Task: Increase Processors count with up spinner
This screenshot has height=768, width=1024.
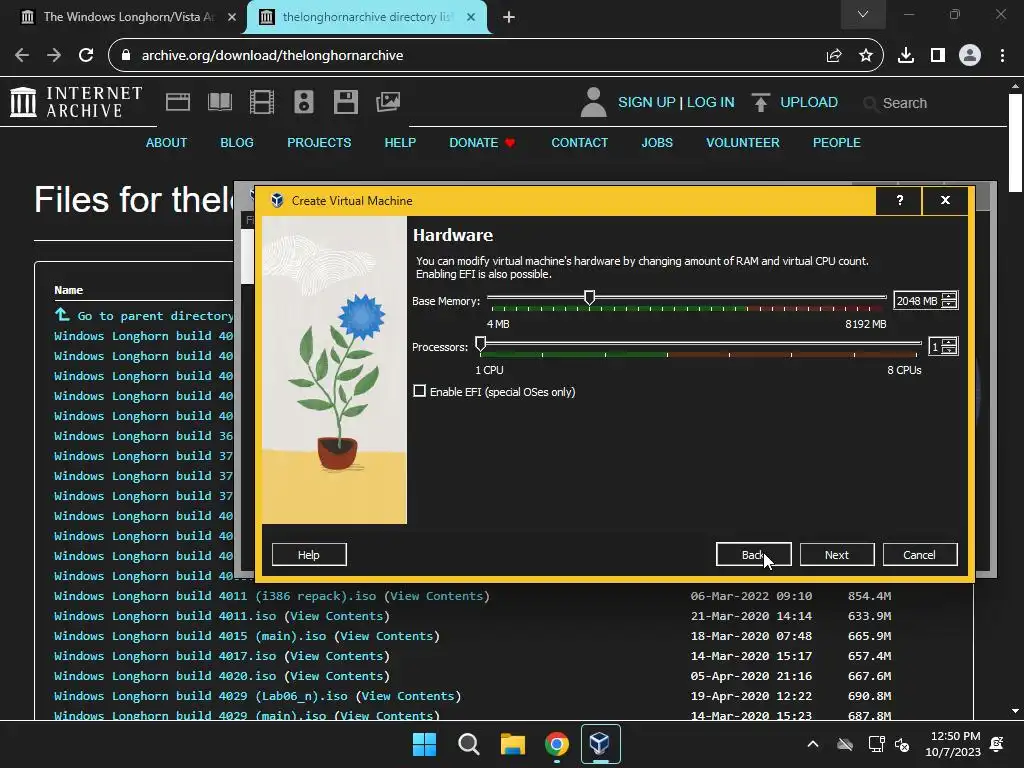Action: [x=950, y=342]
